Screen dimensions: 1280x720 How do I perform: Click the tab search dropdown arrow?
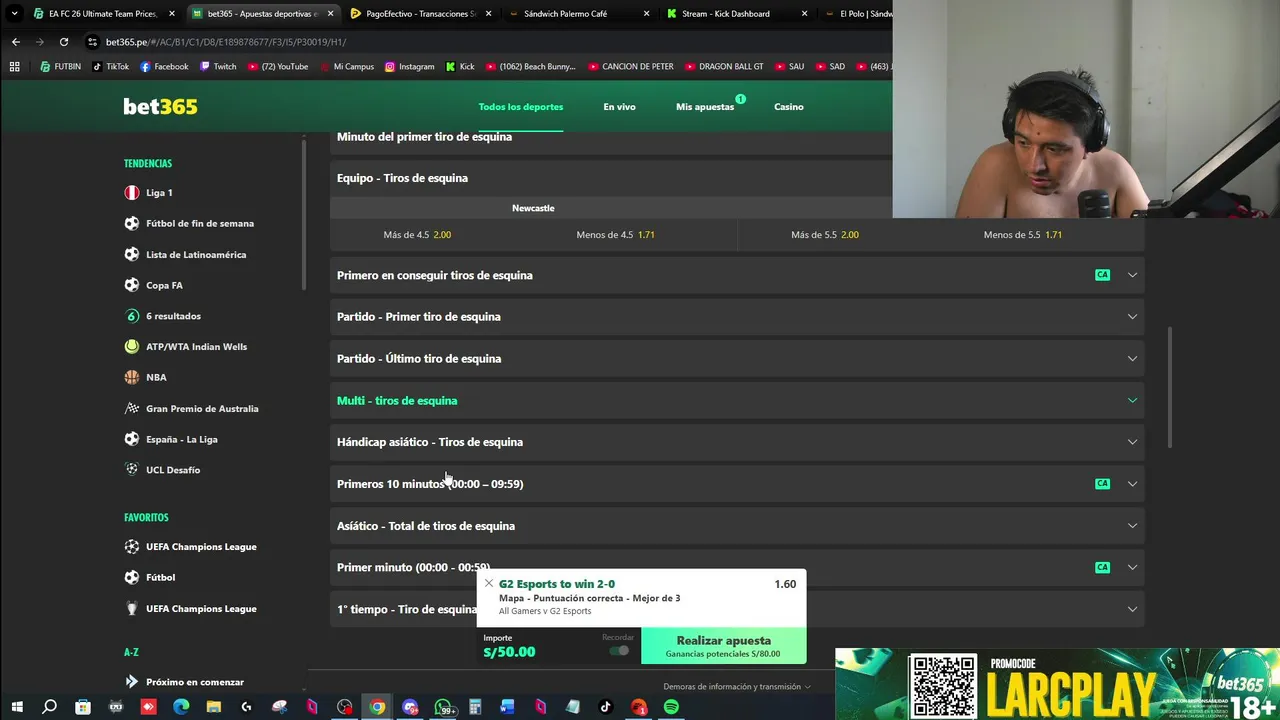click(14, 14)
